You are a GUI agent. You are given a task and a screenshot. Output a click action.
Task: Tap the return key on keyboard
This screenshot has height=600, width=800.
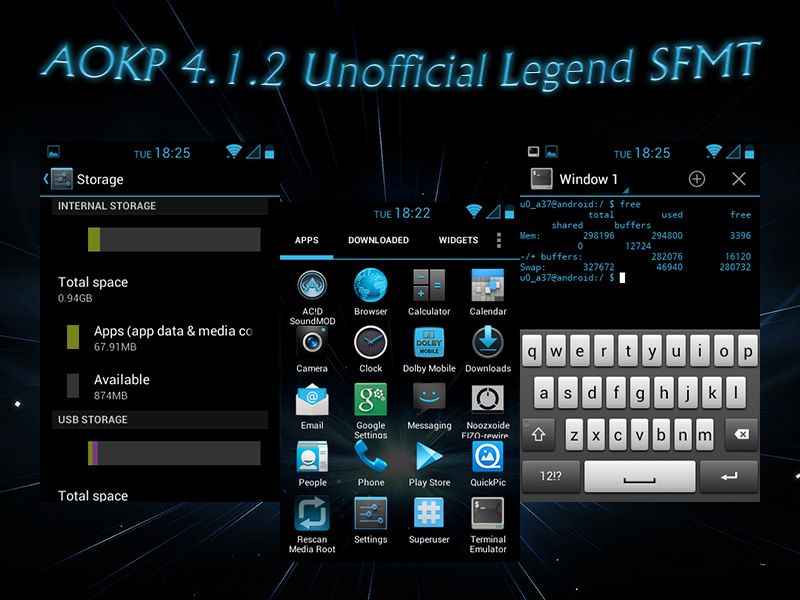[x=729, y=477]
